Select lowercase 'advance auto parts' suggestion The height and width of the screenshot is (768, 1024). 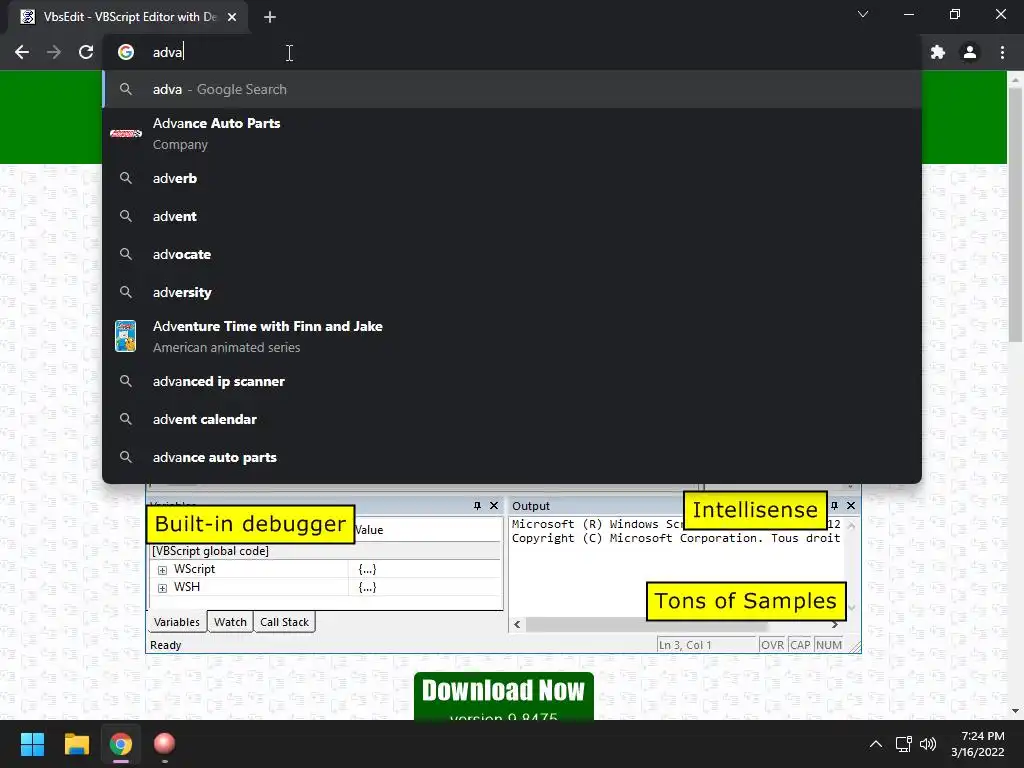coord(512,457)
